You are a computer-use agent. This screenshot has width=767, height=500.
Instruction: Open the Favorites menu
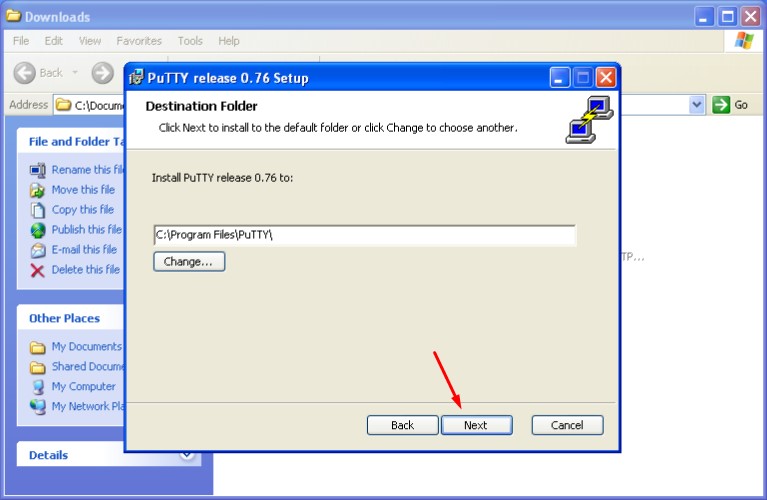point(139,41)
